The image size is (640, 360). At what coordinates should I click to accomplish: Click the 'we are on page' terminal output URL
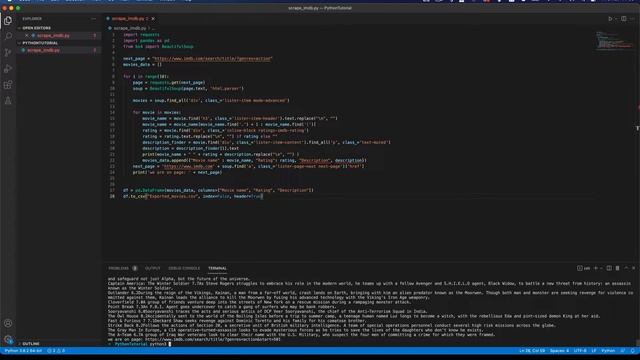[x=213, y=339]
